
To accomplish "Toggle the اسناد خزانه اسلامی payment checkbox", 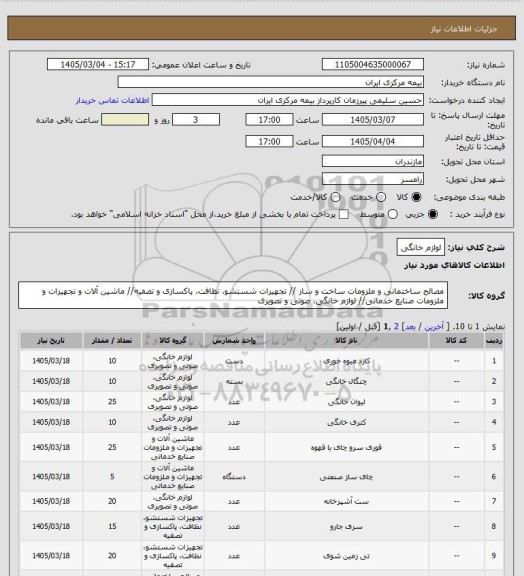I will (x=344, y=214).
